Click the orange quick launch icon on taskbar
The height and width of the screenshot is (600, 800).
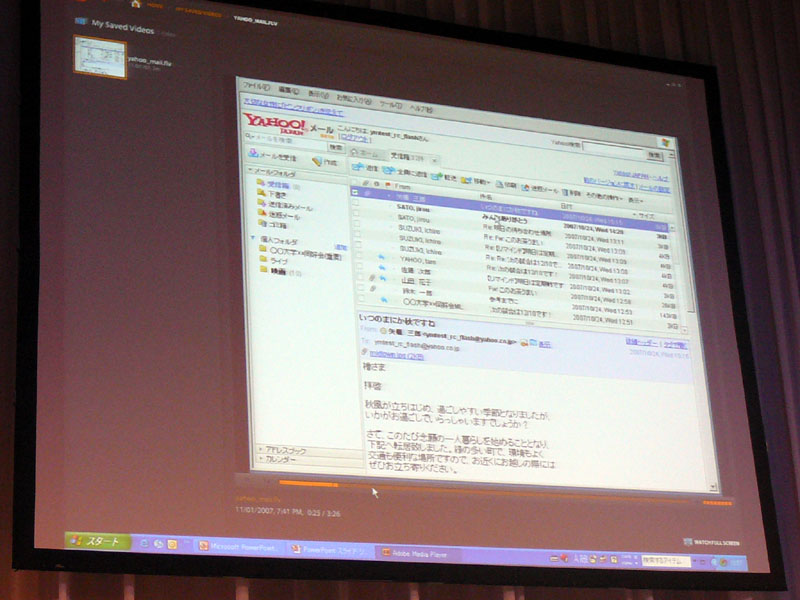coord(172,544)
